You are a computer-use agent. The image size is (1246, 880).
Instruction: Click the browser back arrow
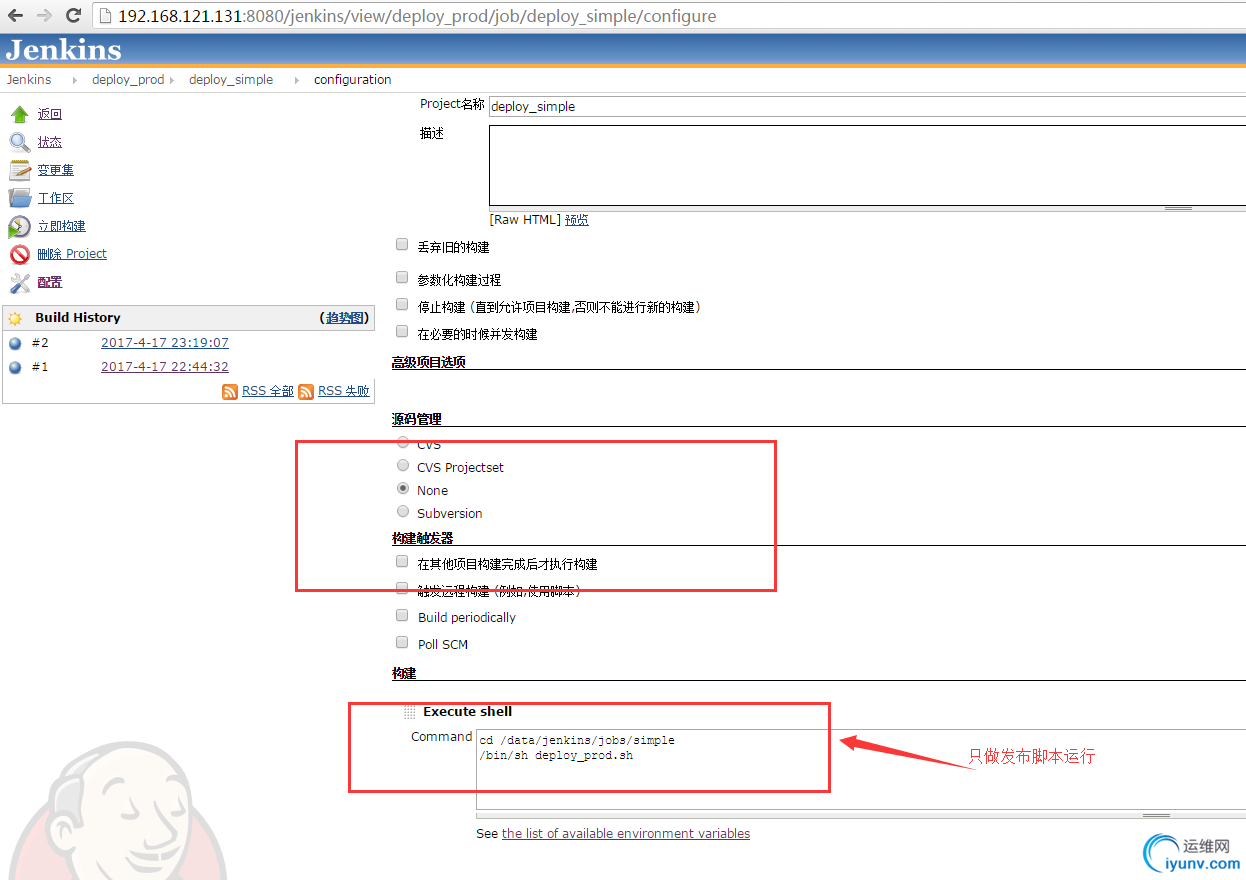[15, 15]
